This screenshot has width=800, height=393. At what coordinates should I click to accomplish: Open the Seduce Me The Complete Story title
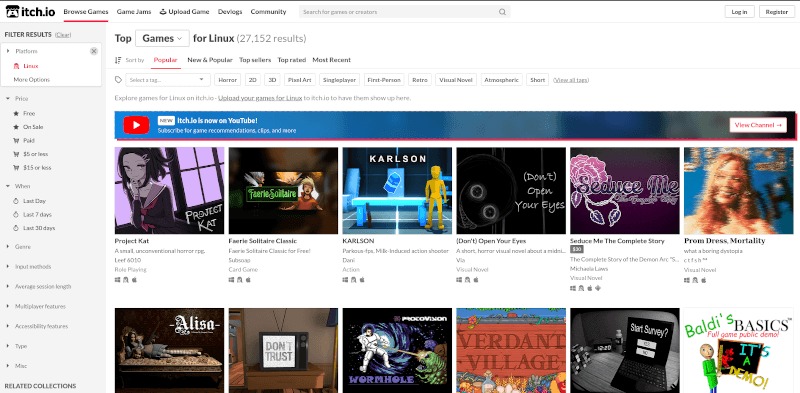point(617,240)
